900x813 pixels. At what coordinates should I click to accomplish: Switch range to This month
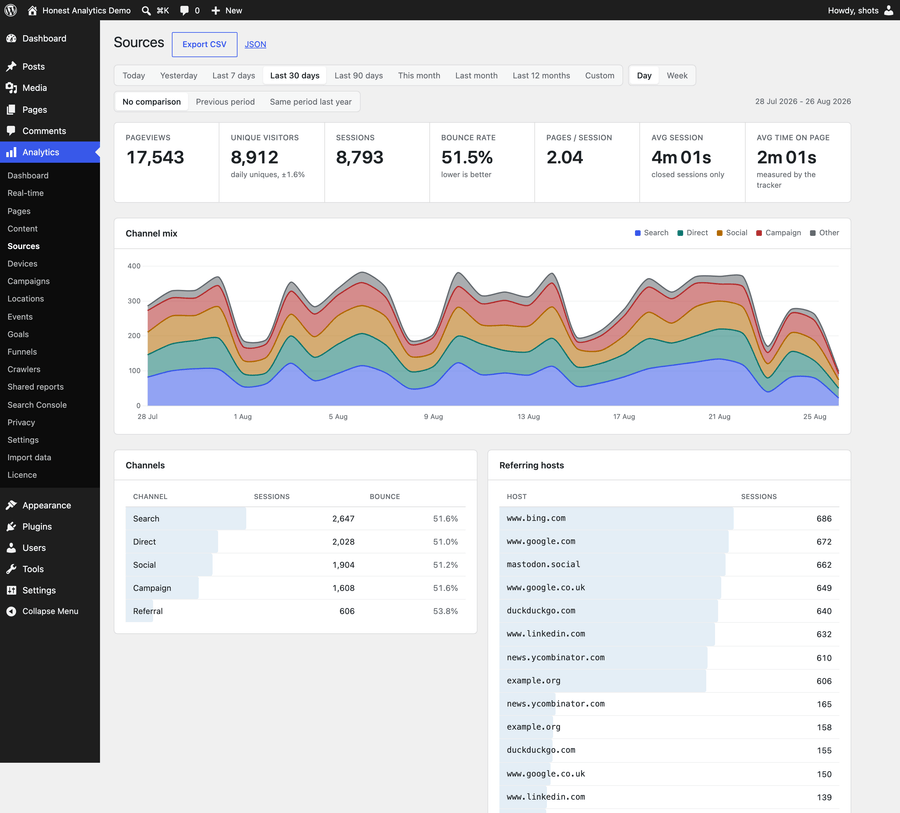(x=419, y=76)
